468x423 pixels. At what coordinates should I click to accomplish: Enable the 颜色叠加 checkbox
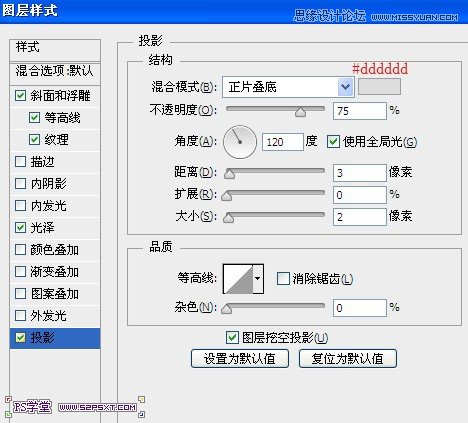click(x=20, y=250)
